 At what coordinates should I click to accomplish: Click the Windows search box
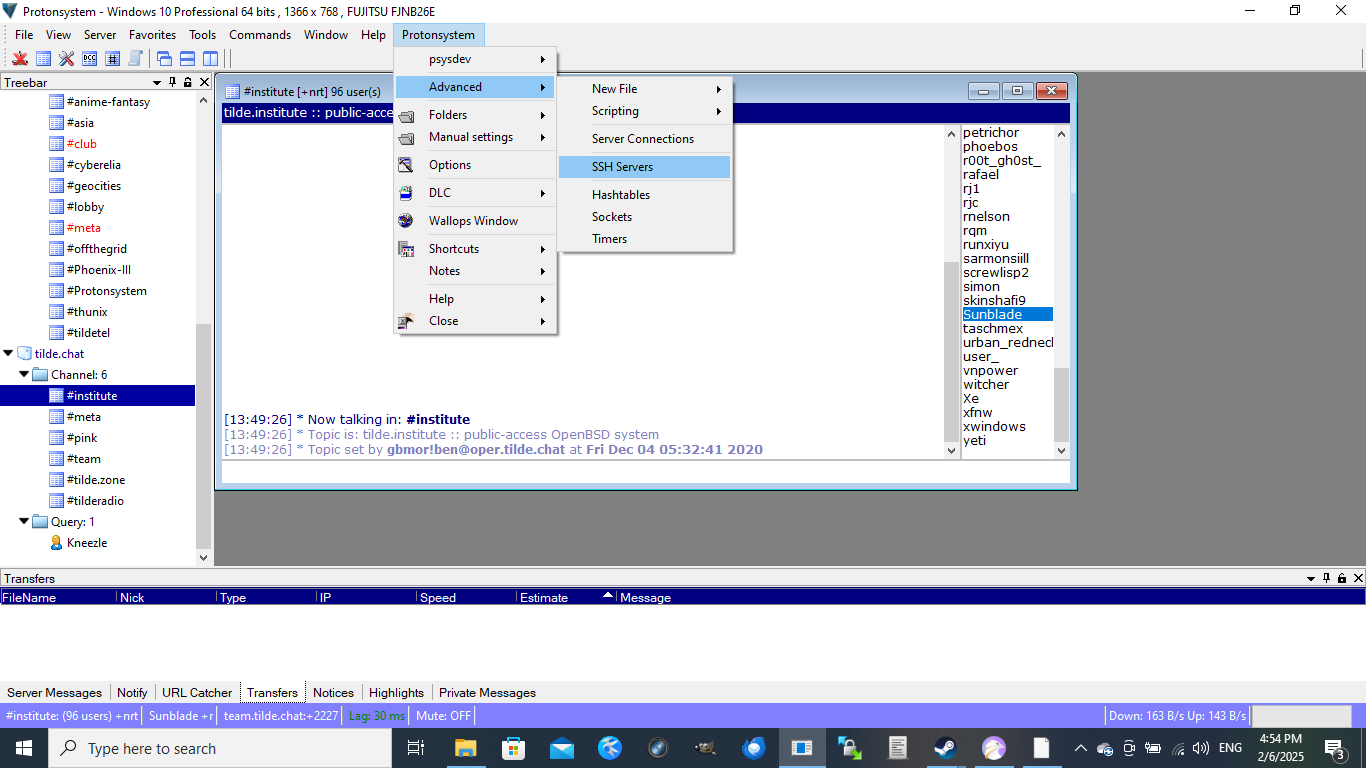[x=218, y=748]
